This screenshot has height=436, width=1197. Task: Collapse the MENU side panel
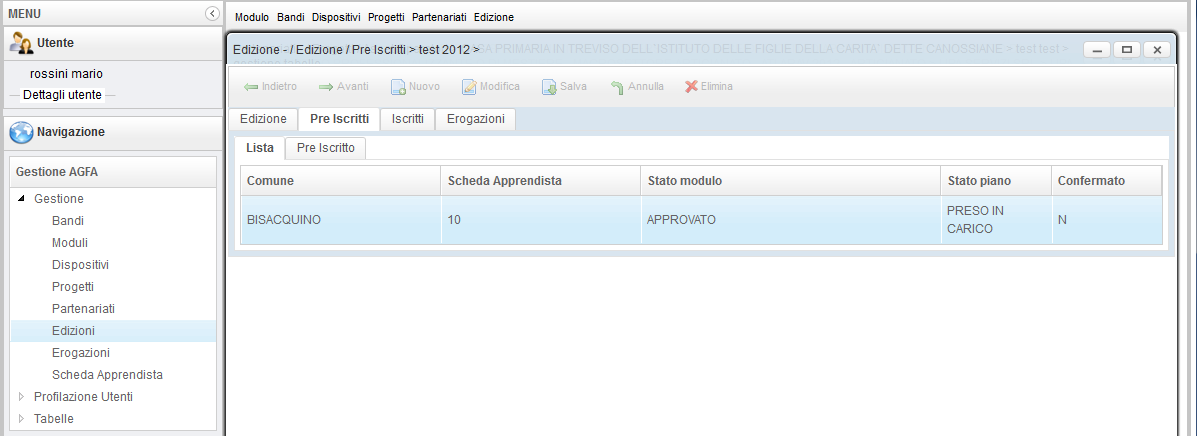211,13
